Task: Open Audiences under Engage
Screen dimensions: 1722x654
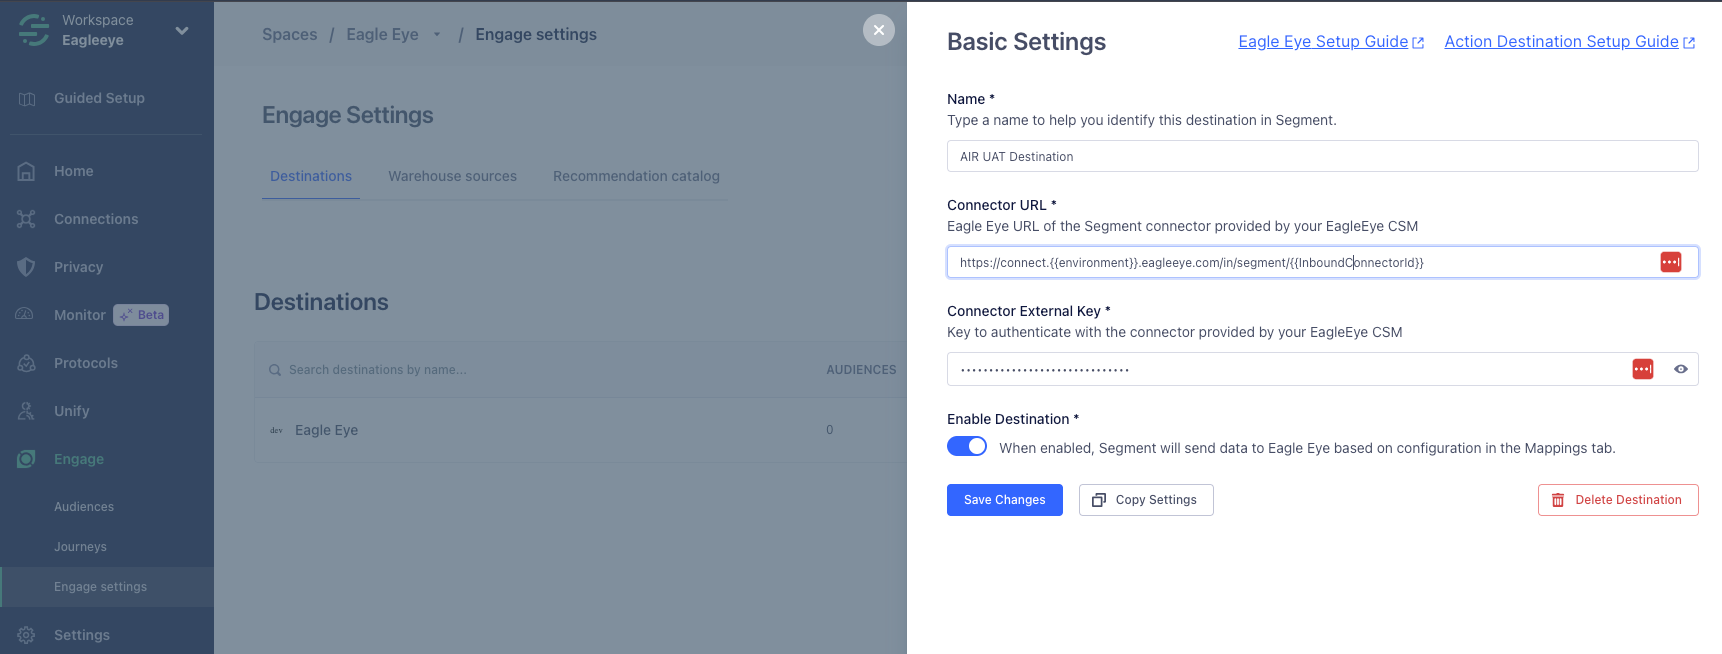Action: pyautogui.click(x=84, y=507)
